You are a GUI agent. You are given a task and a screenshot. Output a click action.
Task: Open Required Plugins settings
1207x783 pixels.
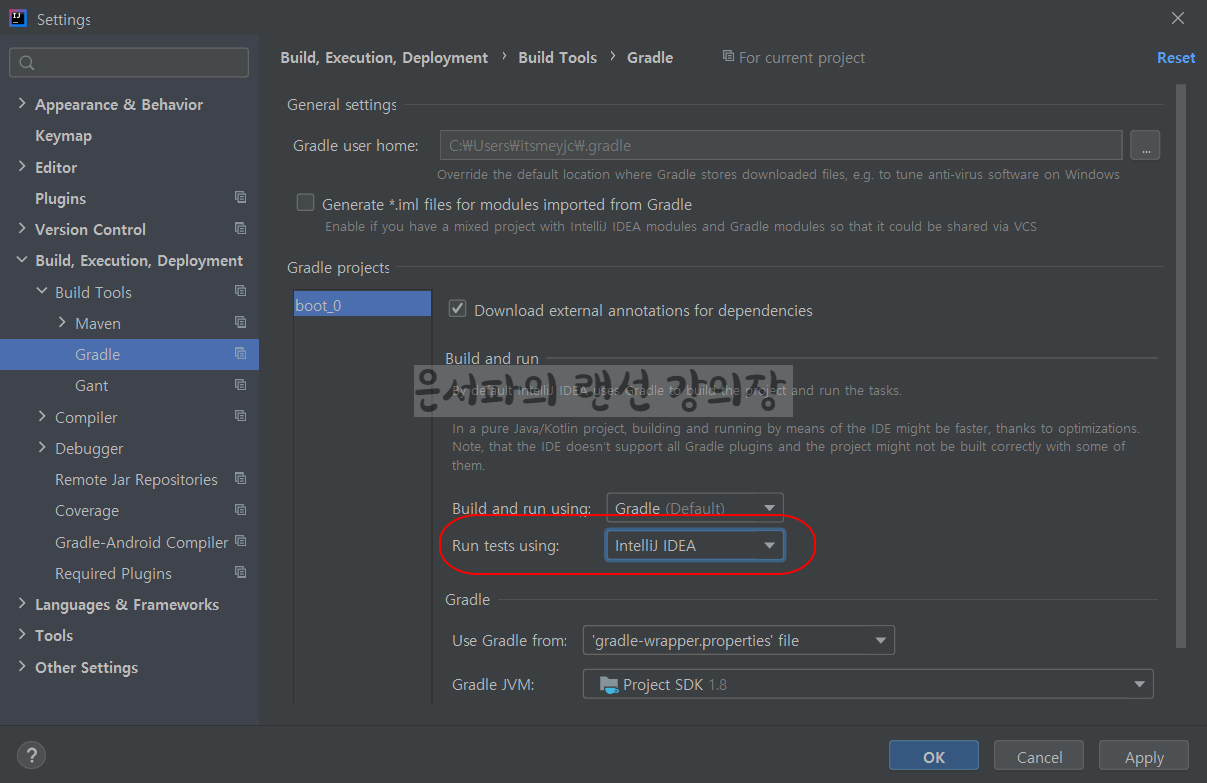[113, 573]
